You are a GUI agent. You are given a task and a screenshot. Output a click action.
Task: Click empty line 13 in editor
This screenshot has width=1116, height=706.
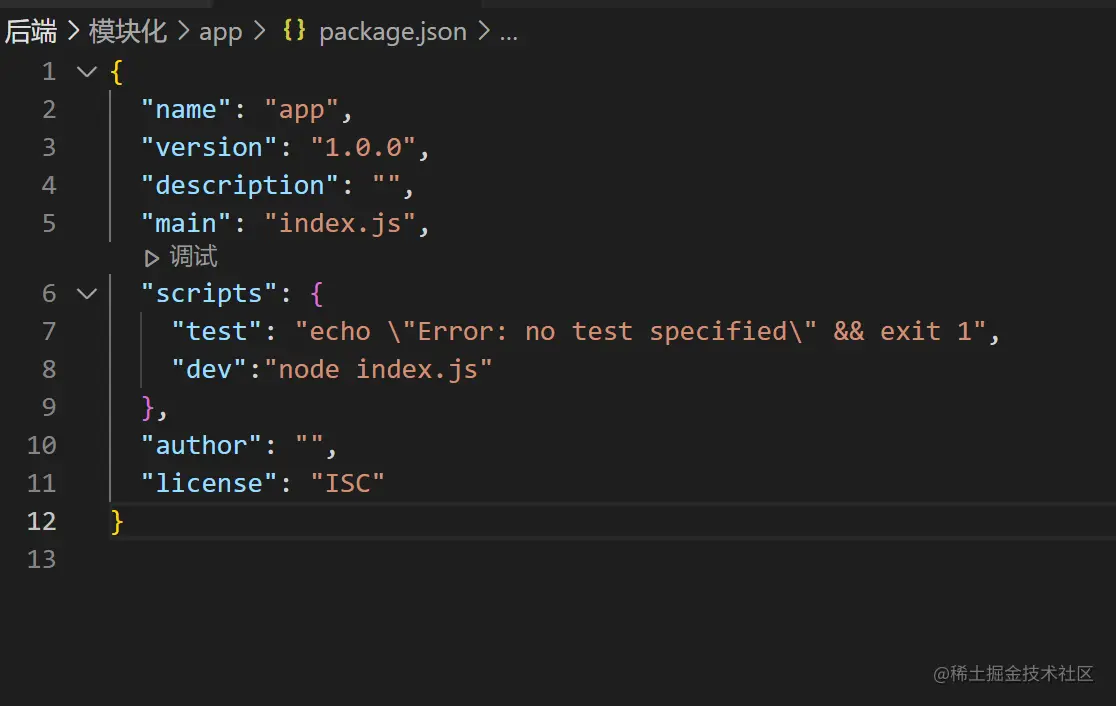400,559
